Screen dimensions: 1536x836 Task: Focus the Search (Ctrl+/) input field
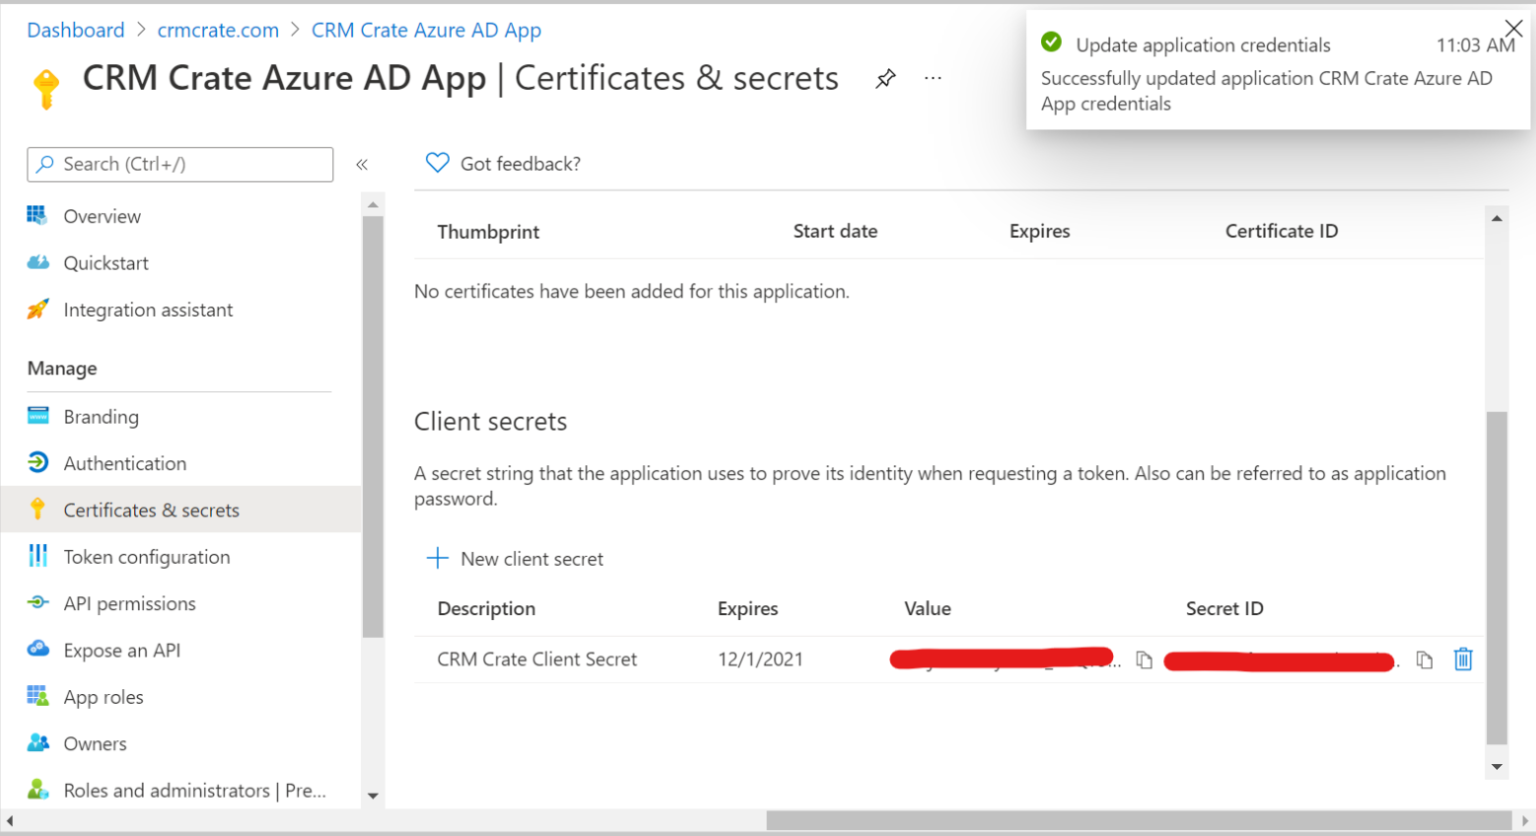(180, 164)
